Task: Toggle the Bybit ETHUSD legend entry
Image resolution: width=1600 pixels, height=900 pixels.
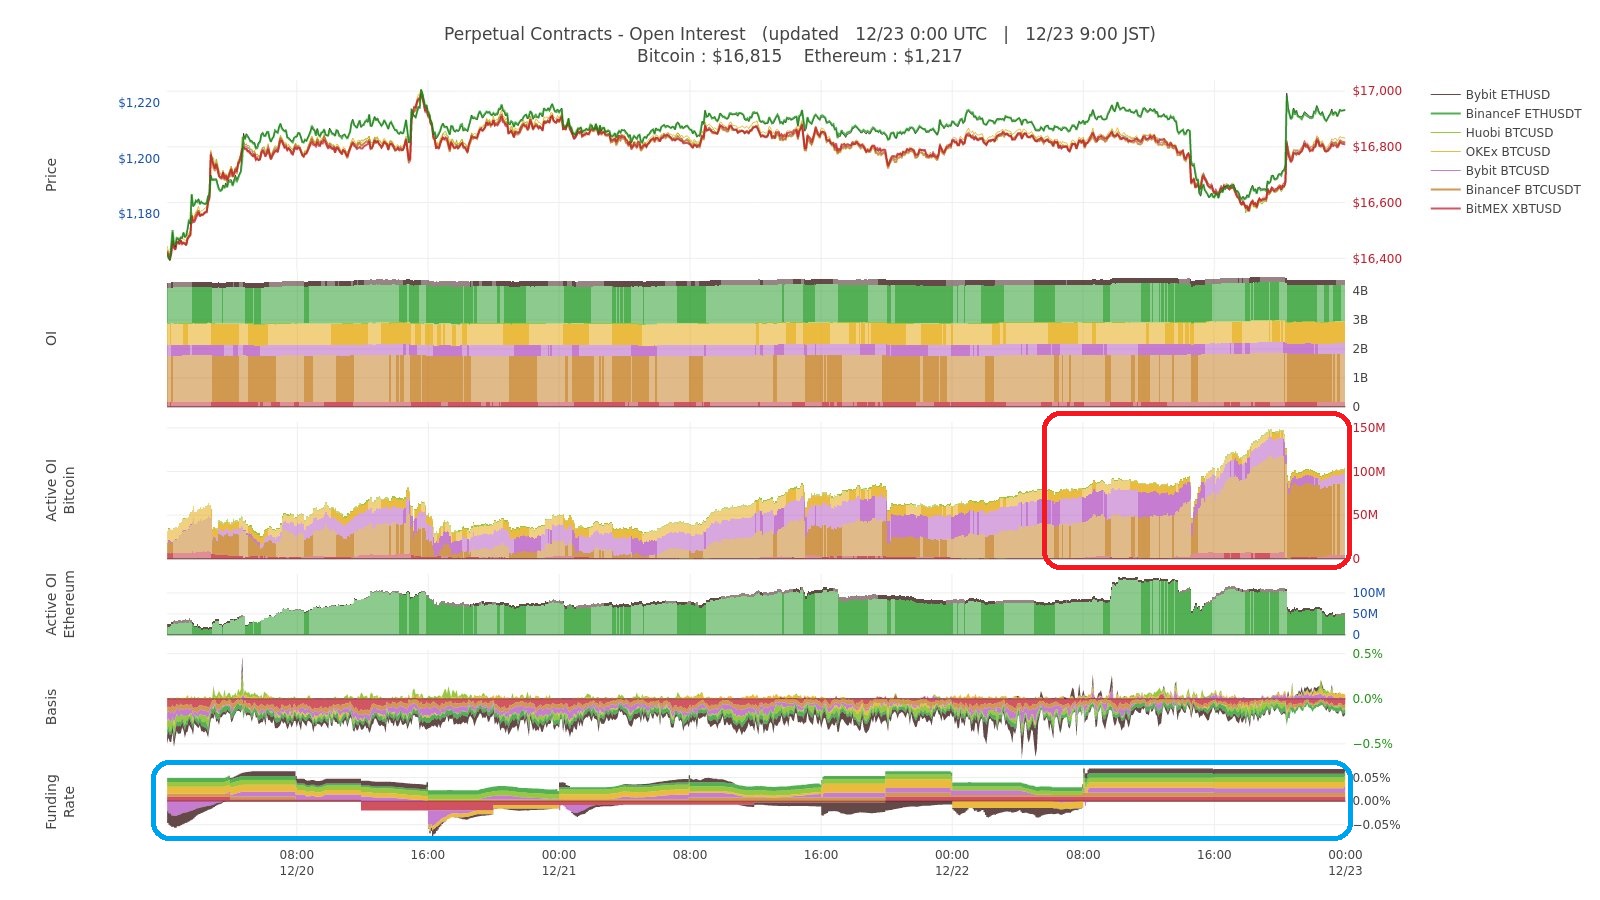Action: (1507, 95)
